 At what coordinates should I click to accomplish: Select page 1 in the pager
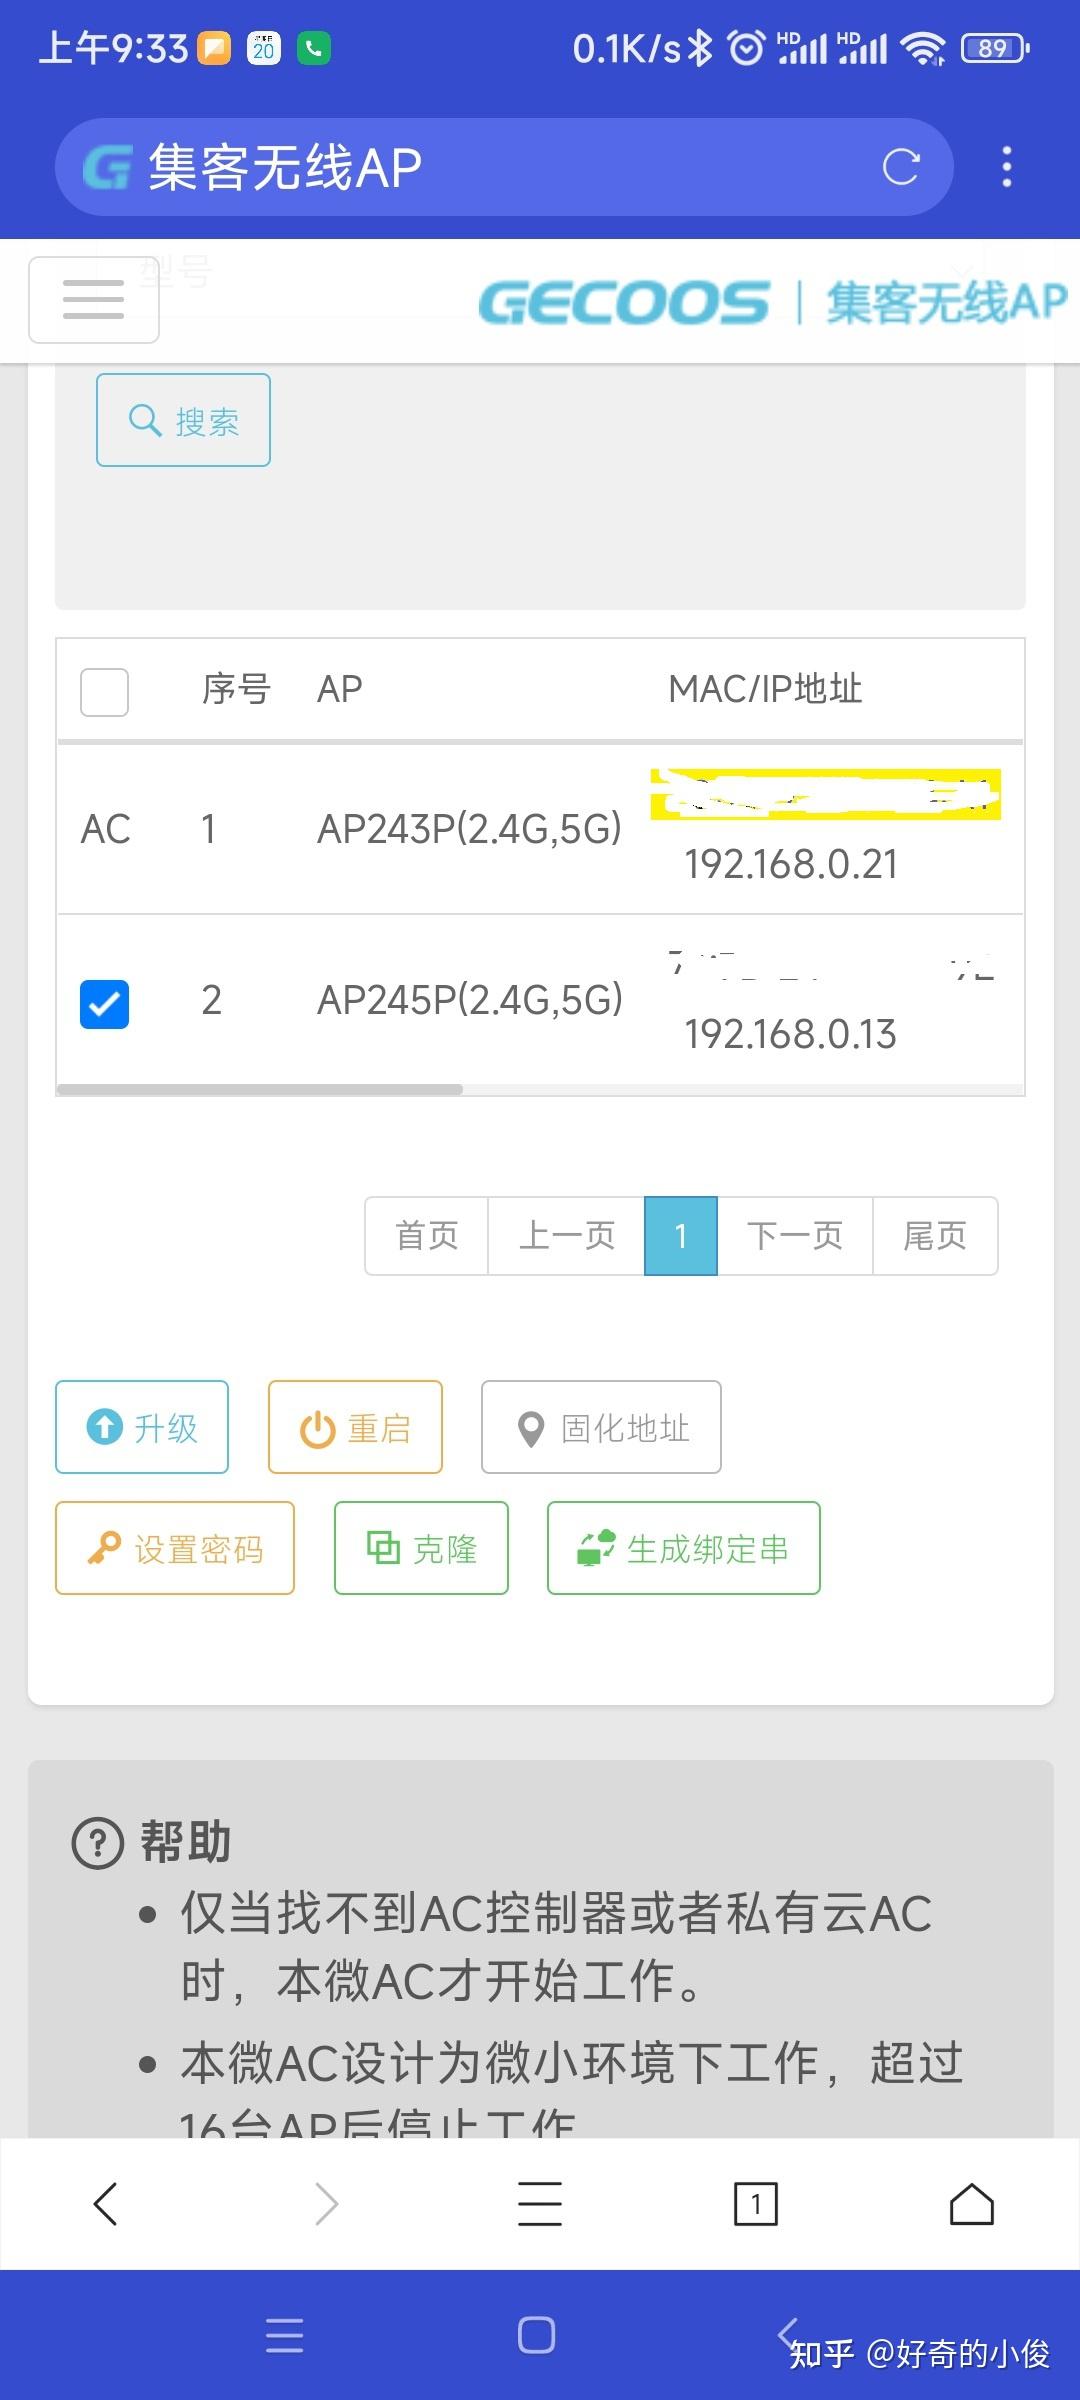tap(680, 1236)
